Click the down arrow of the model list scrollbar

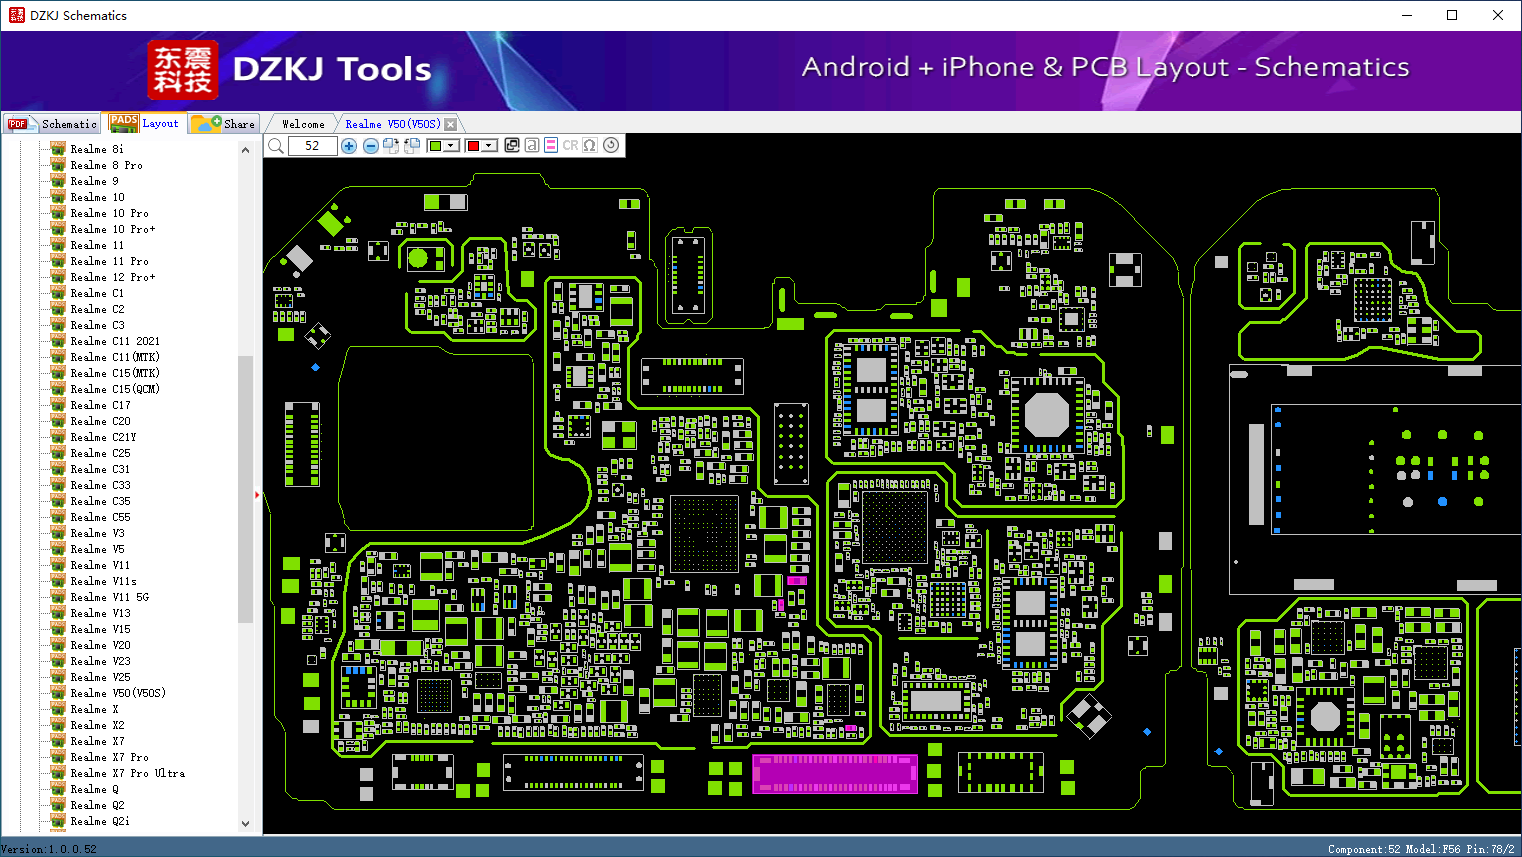click(245, 824)
